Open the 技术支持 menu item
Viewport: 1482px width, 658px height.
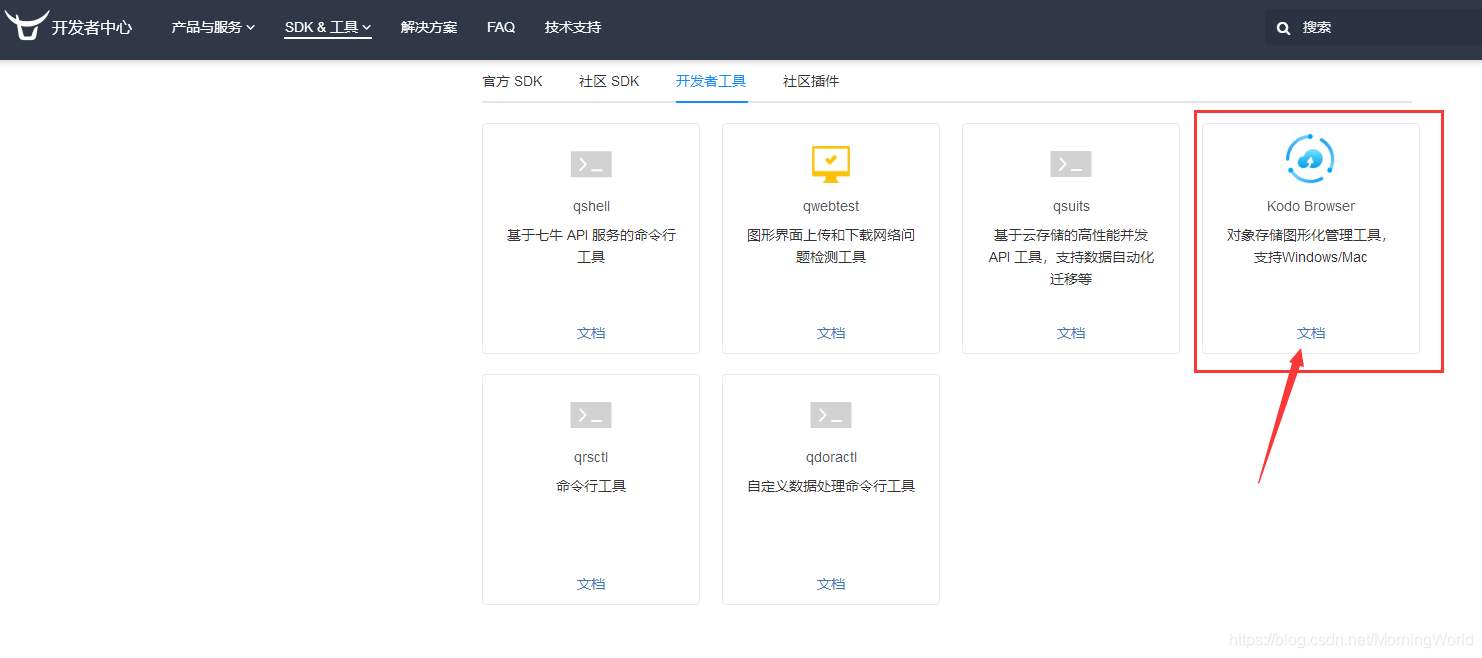(x=573, y=27)
